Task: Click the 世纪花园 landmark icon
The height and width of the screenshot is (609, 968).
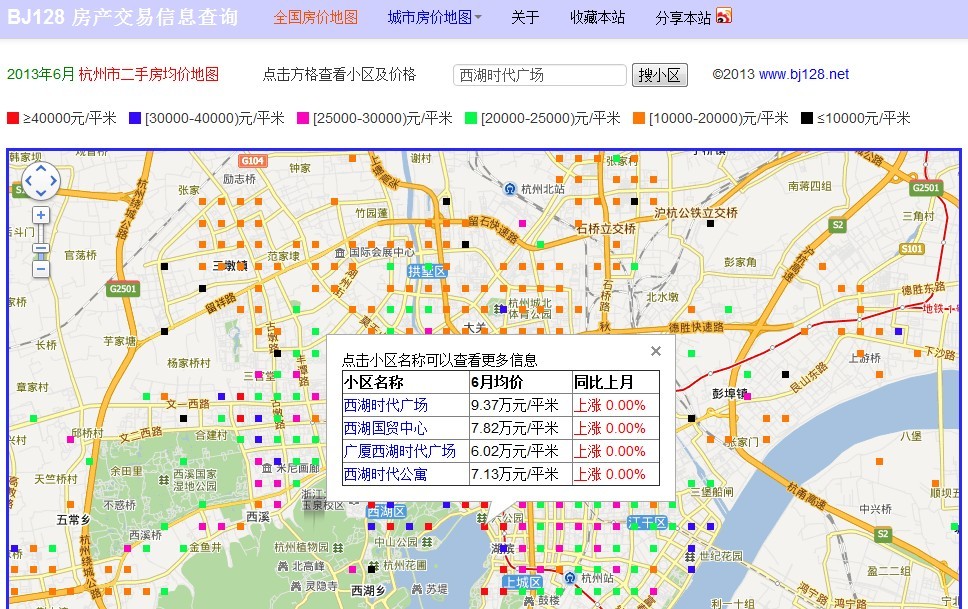Action: point(690,556)
